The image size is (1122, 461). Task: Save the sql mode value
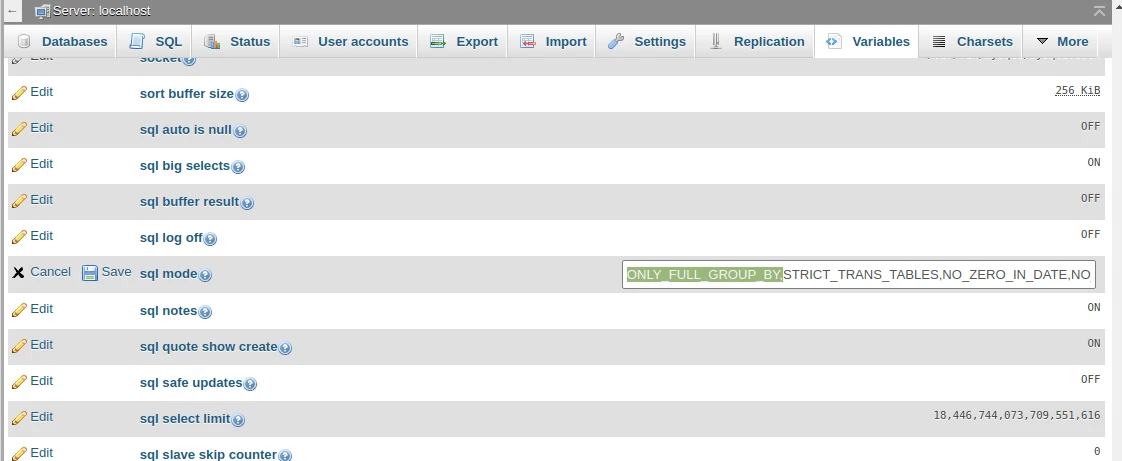[x=106, y=272]
